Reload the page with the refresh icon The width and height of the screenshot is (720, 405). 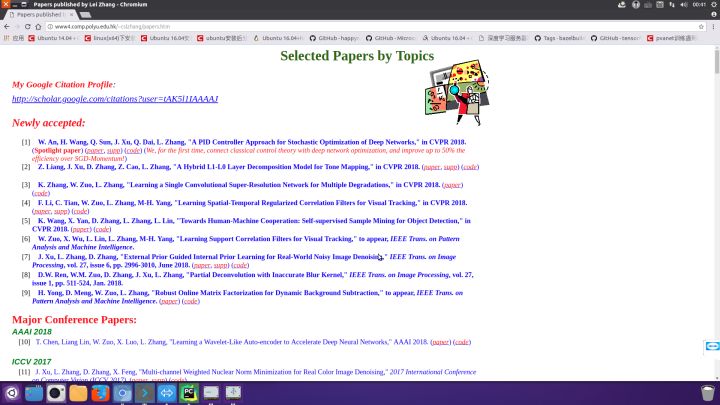pos(28,27)
